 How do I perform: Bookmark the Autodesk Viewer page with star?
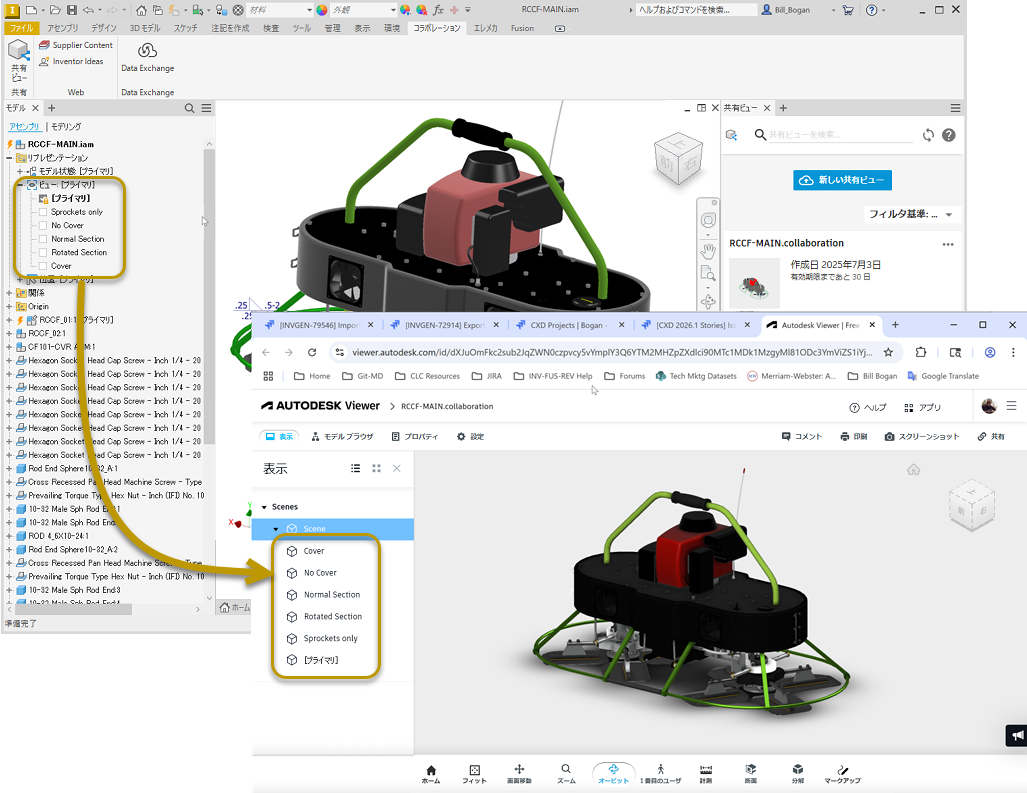[888, 352]
